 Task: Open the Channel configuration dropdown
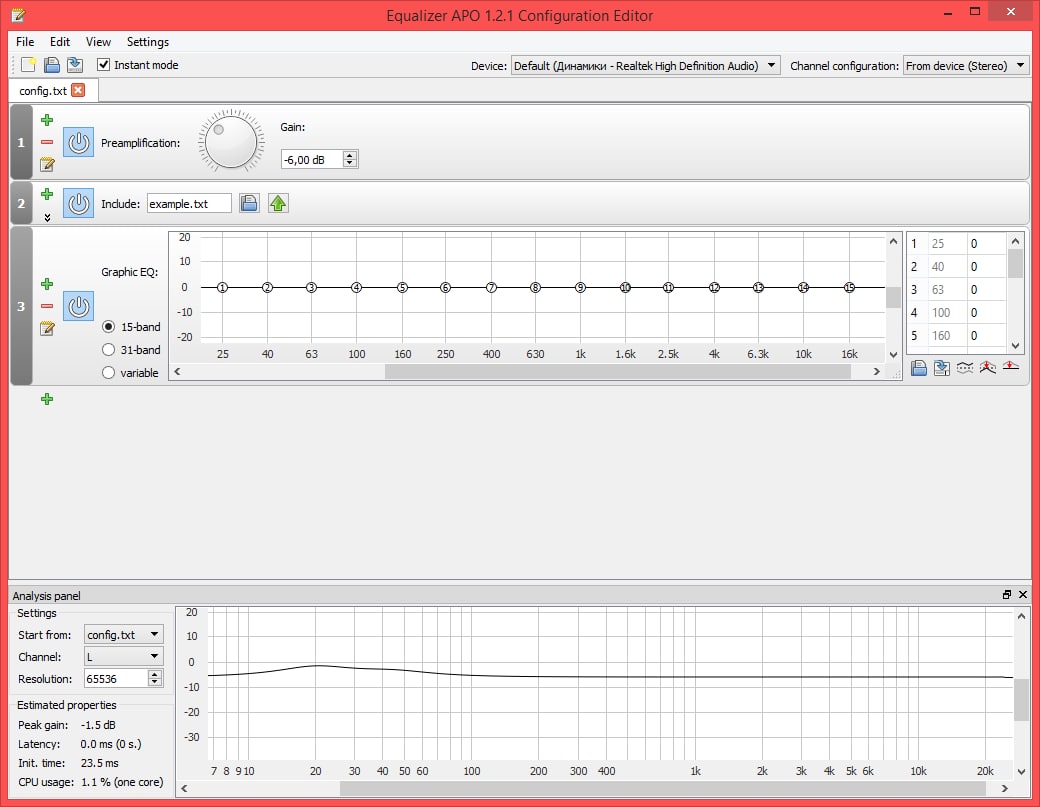(966, 66)
